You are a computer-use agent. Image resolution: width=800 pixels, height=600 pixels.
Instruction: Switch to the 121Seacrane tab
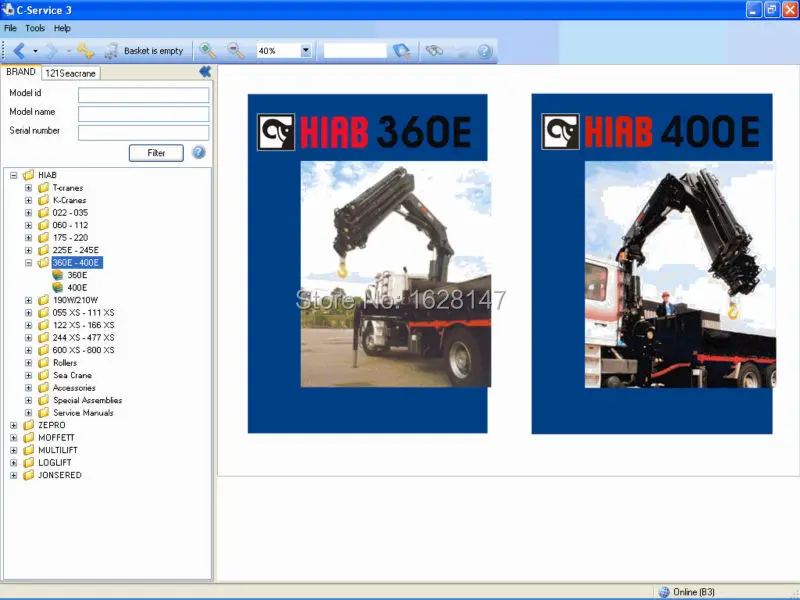[x=70, y=73]
